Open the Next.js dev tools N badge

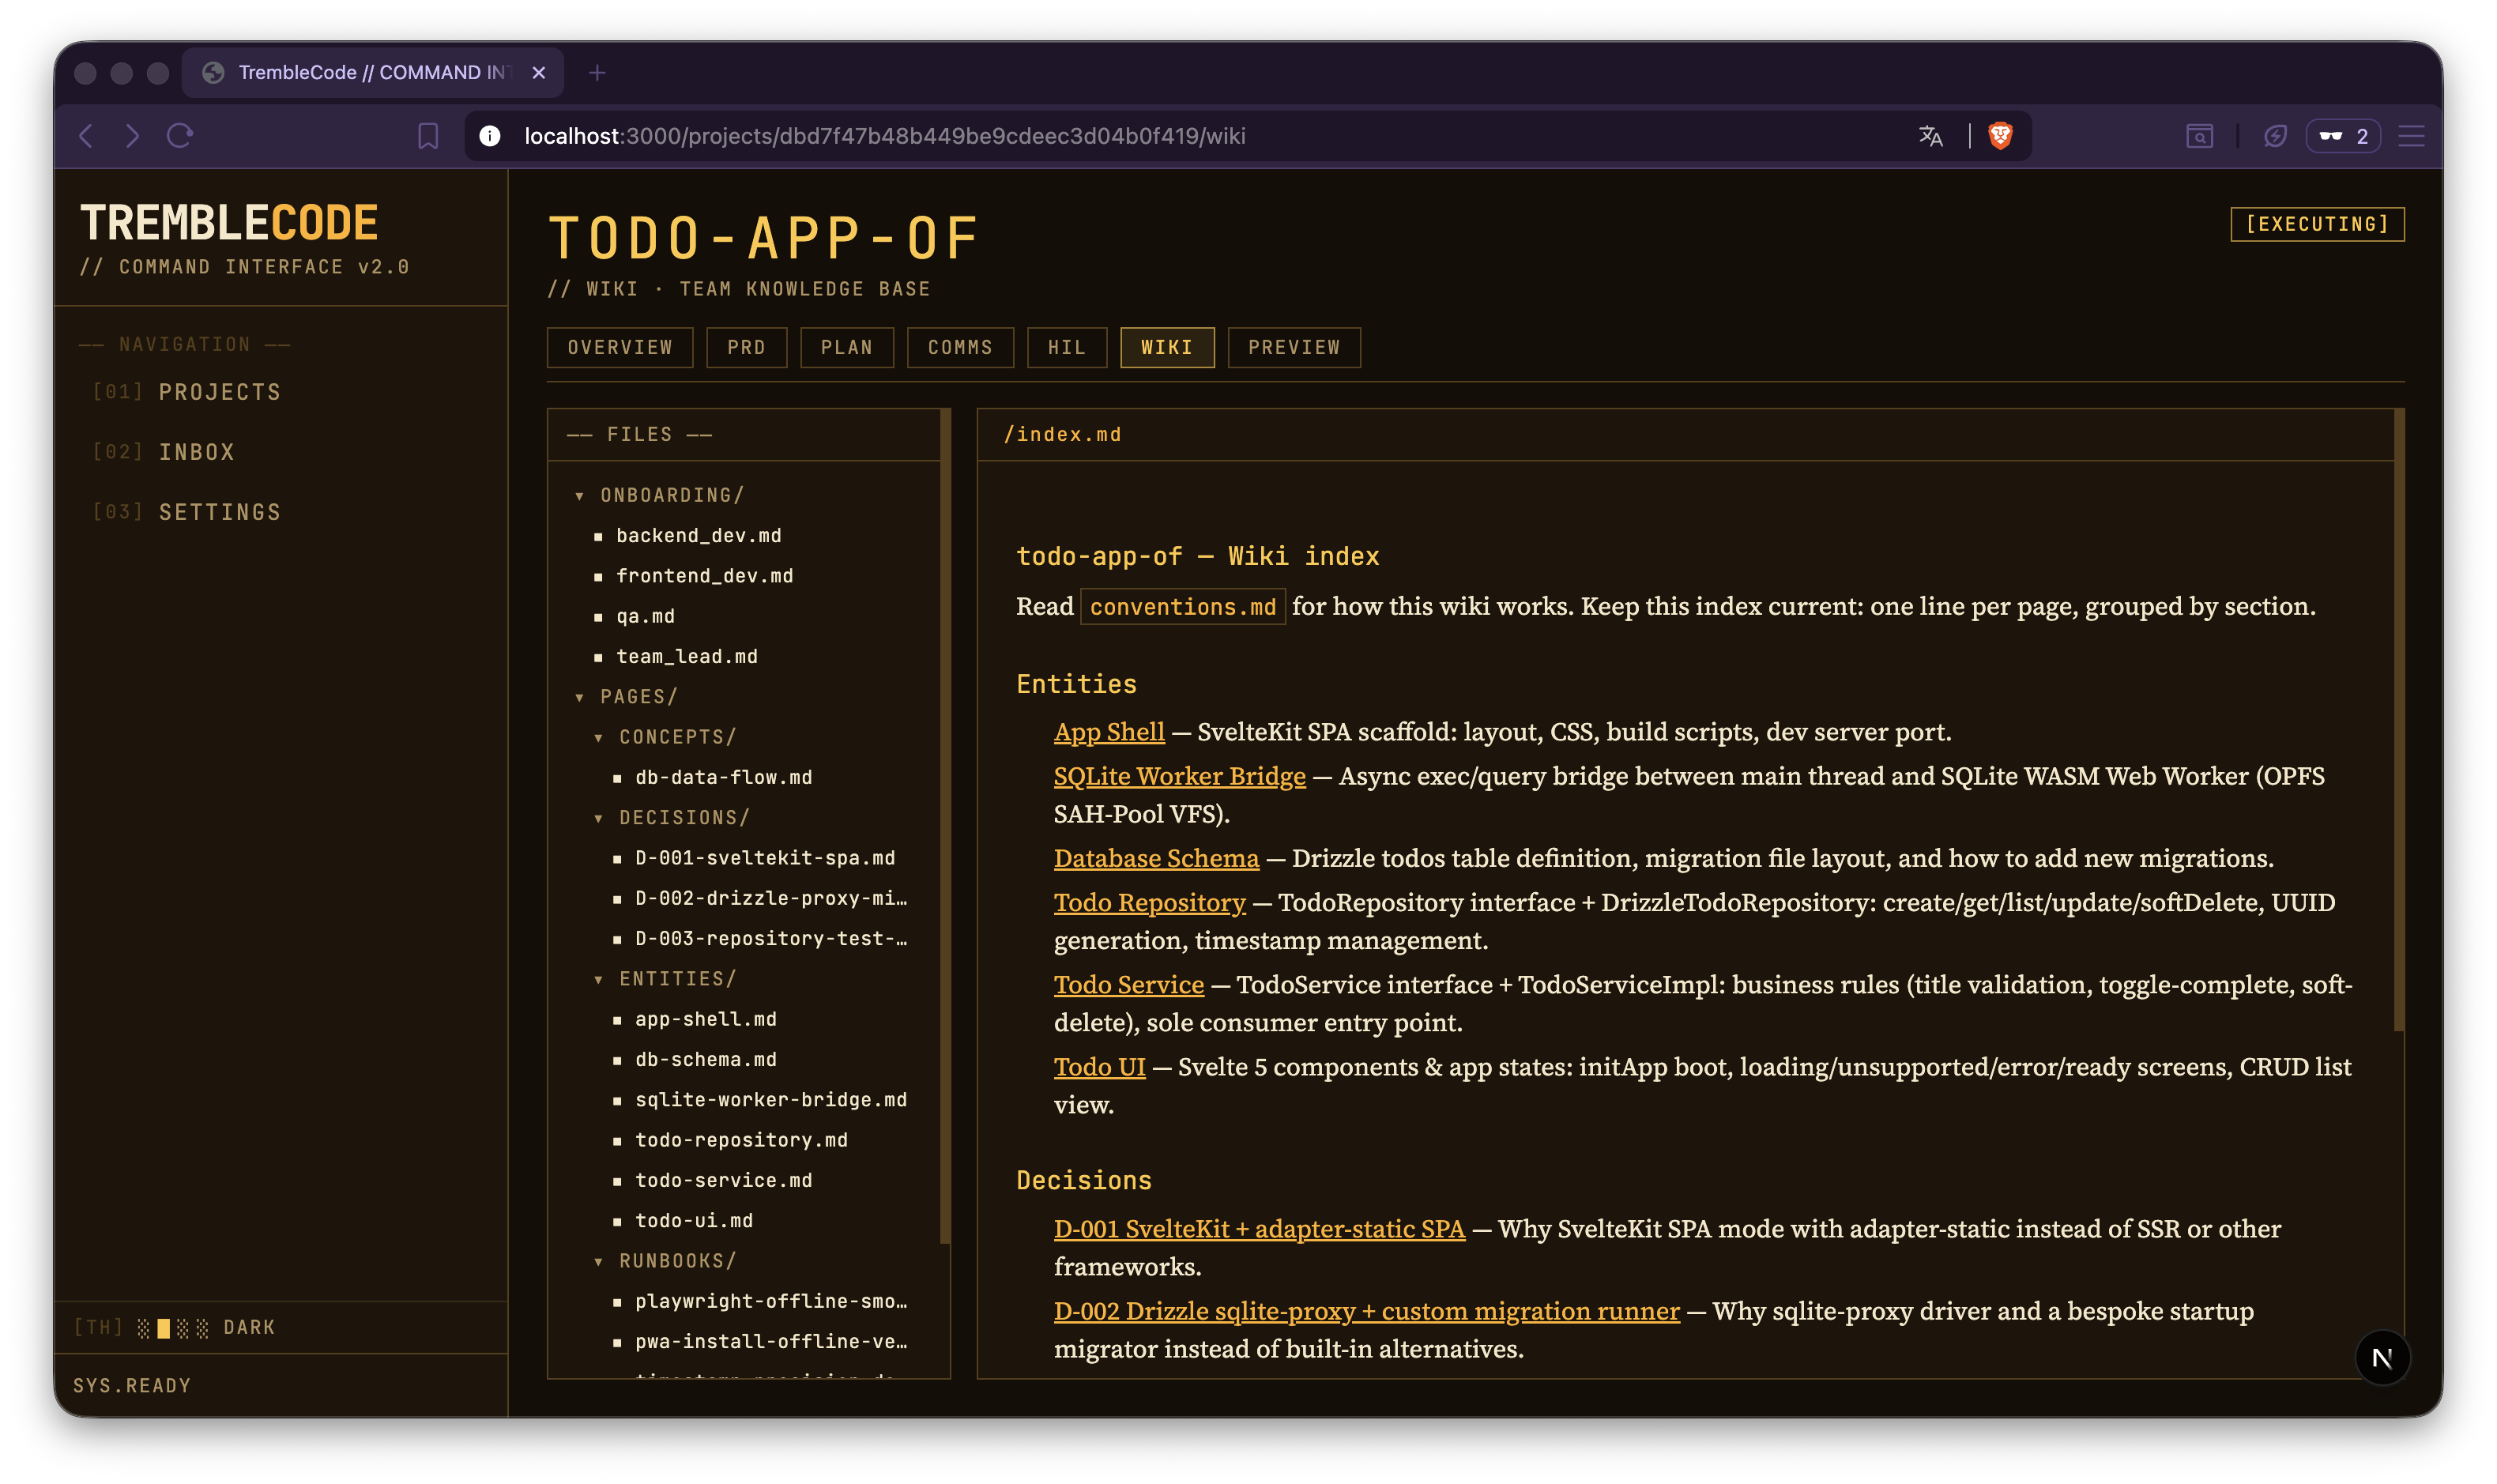pos(2382,1357)
